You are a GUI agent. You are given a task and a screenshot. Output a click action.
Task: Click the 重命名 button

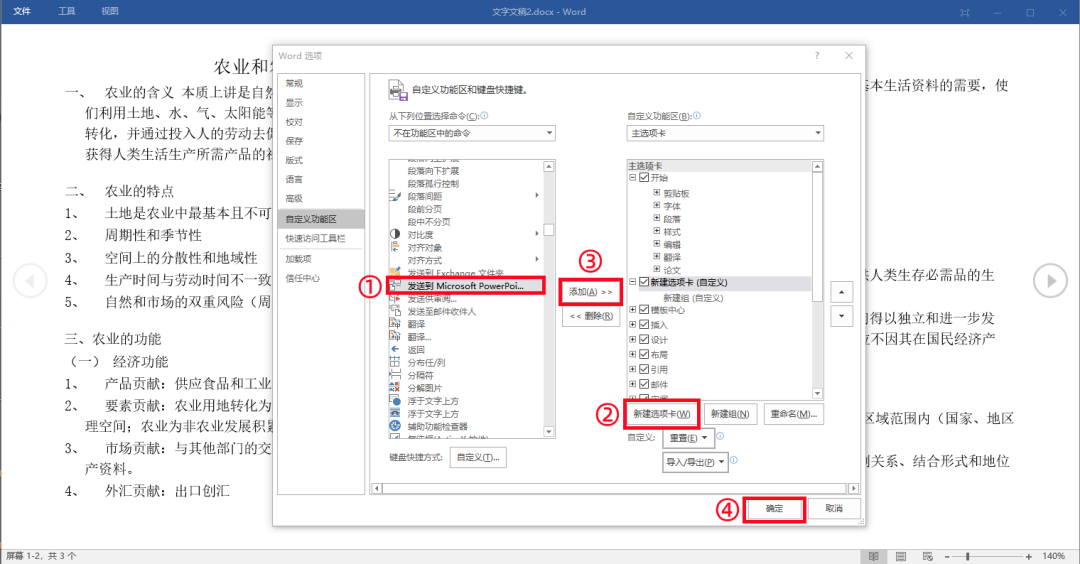(x=793, y=414)
